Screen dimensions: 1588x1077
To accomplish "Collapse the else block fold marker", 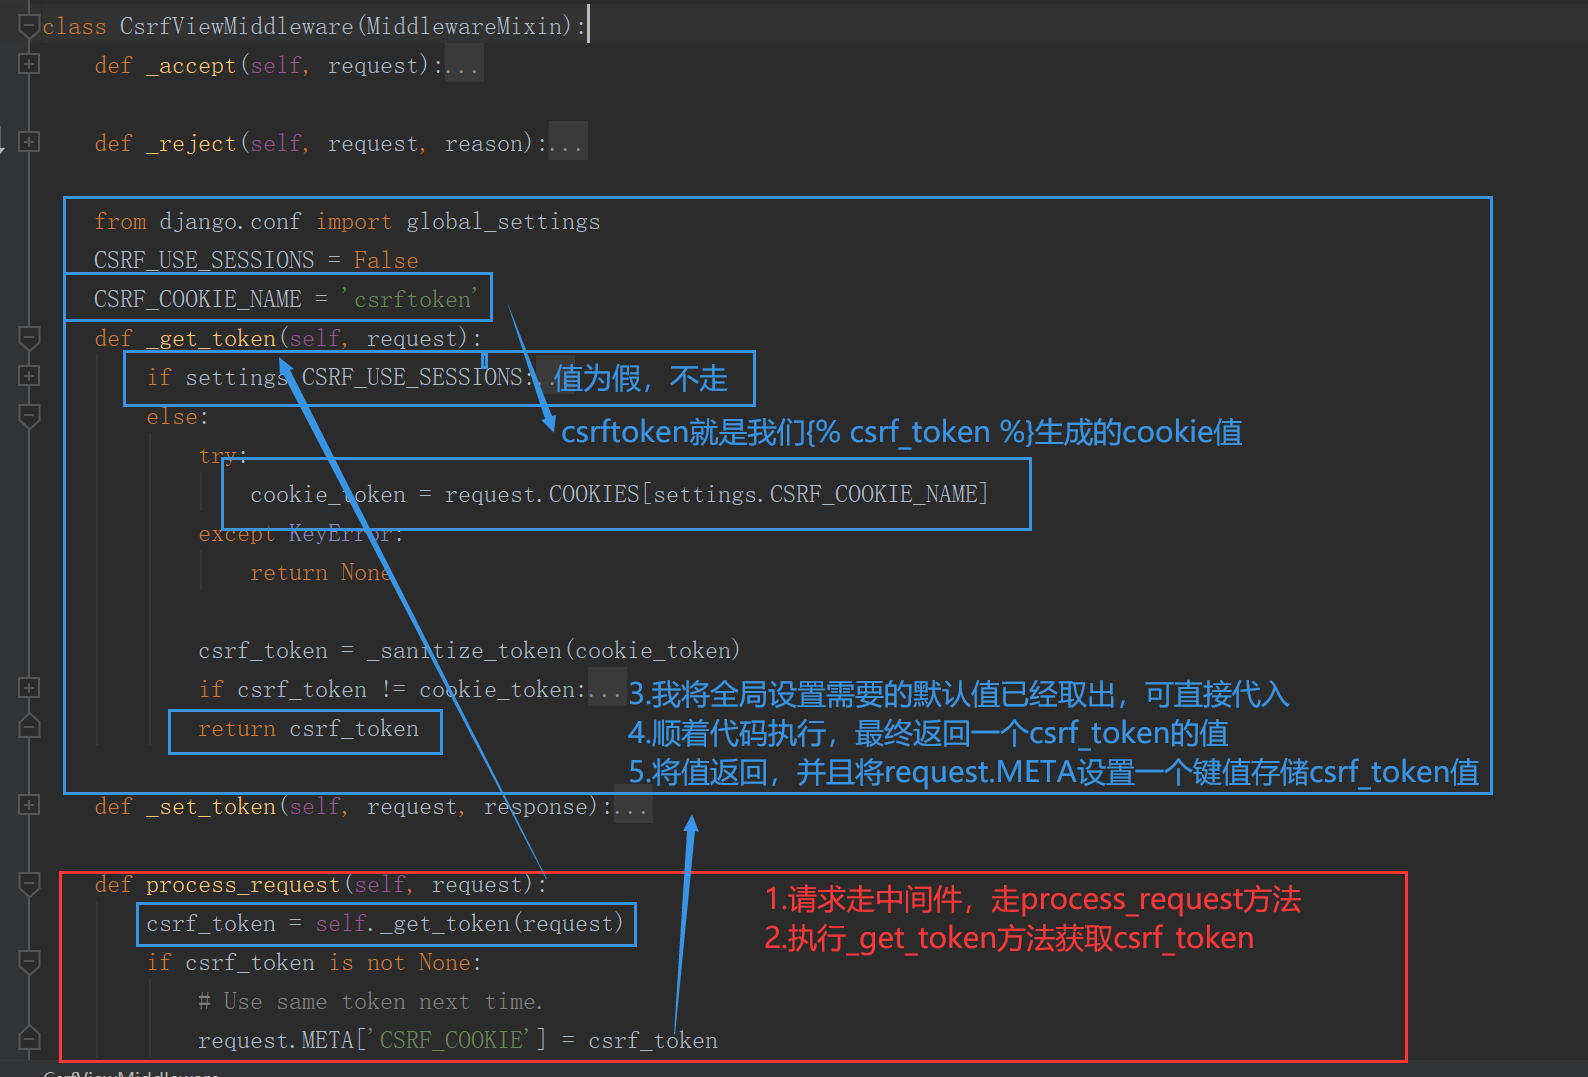I will pyautogui.click(x=29, y=416).
